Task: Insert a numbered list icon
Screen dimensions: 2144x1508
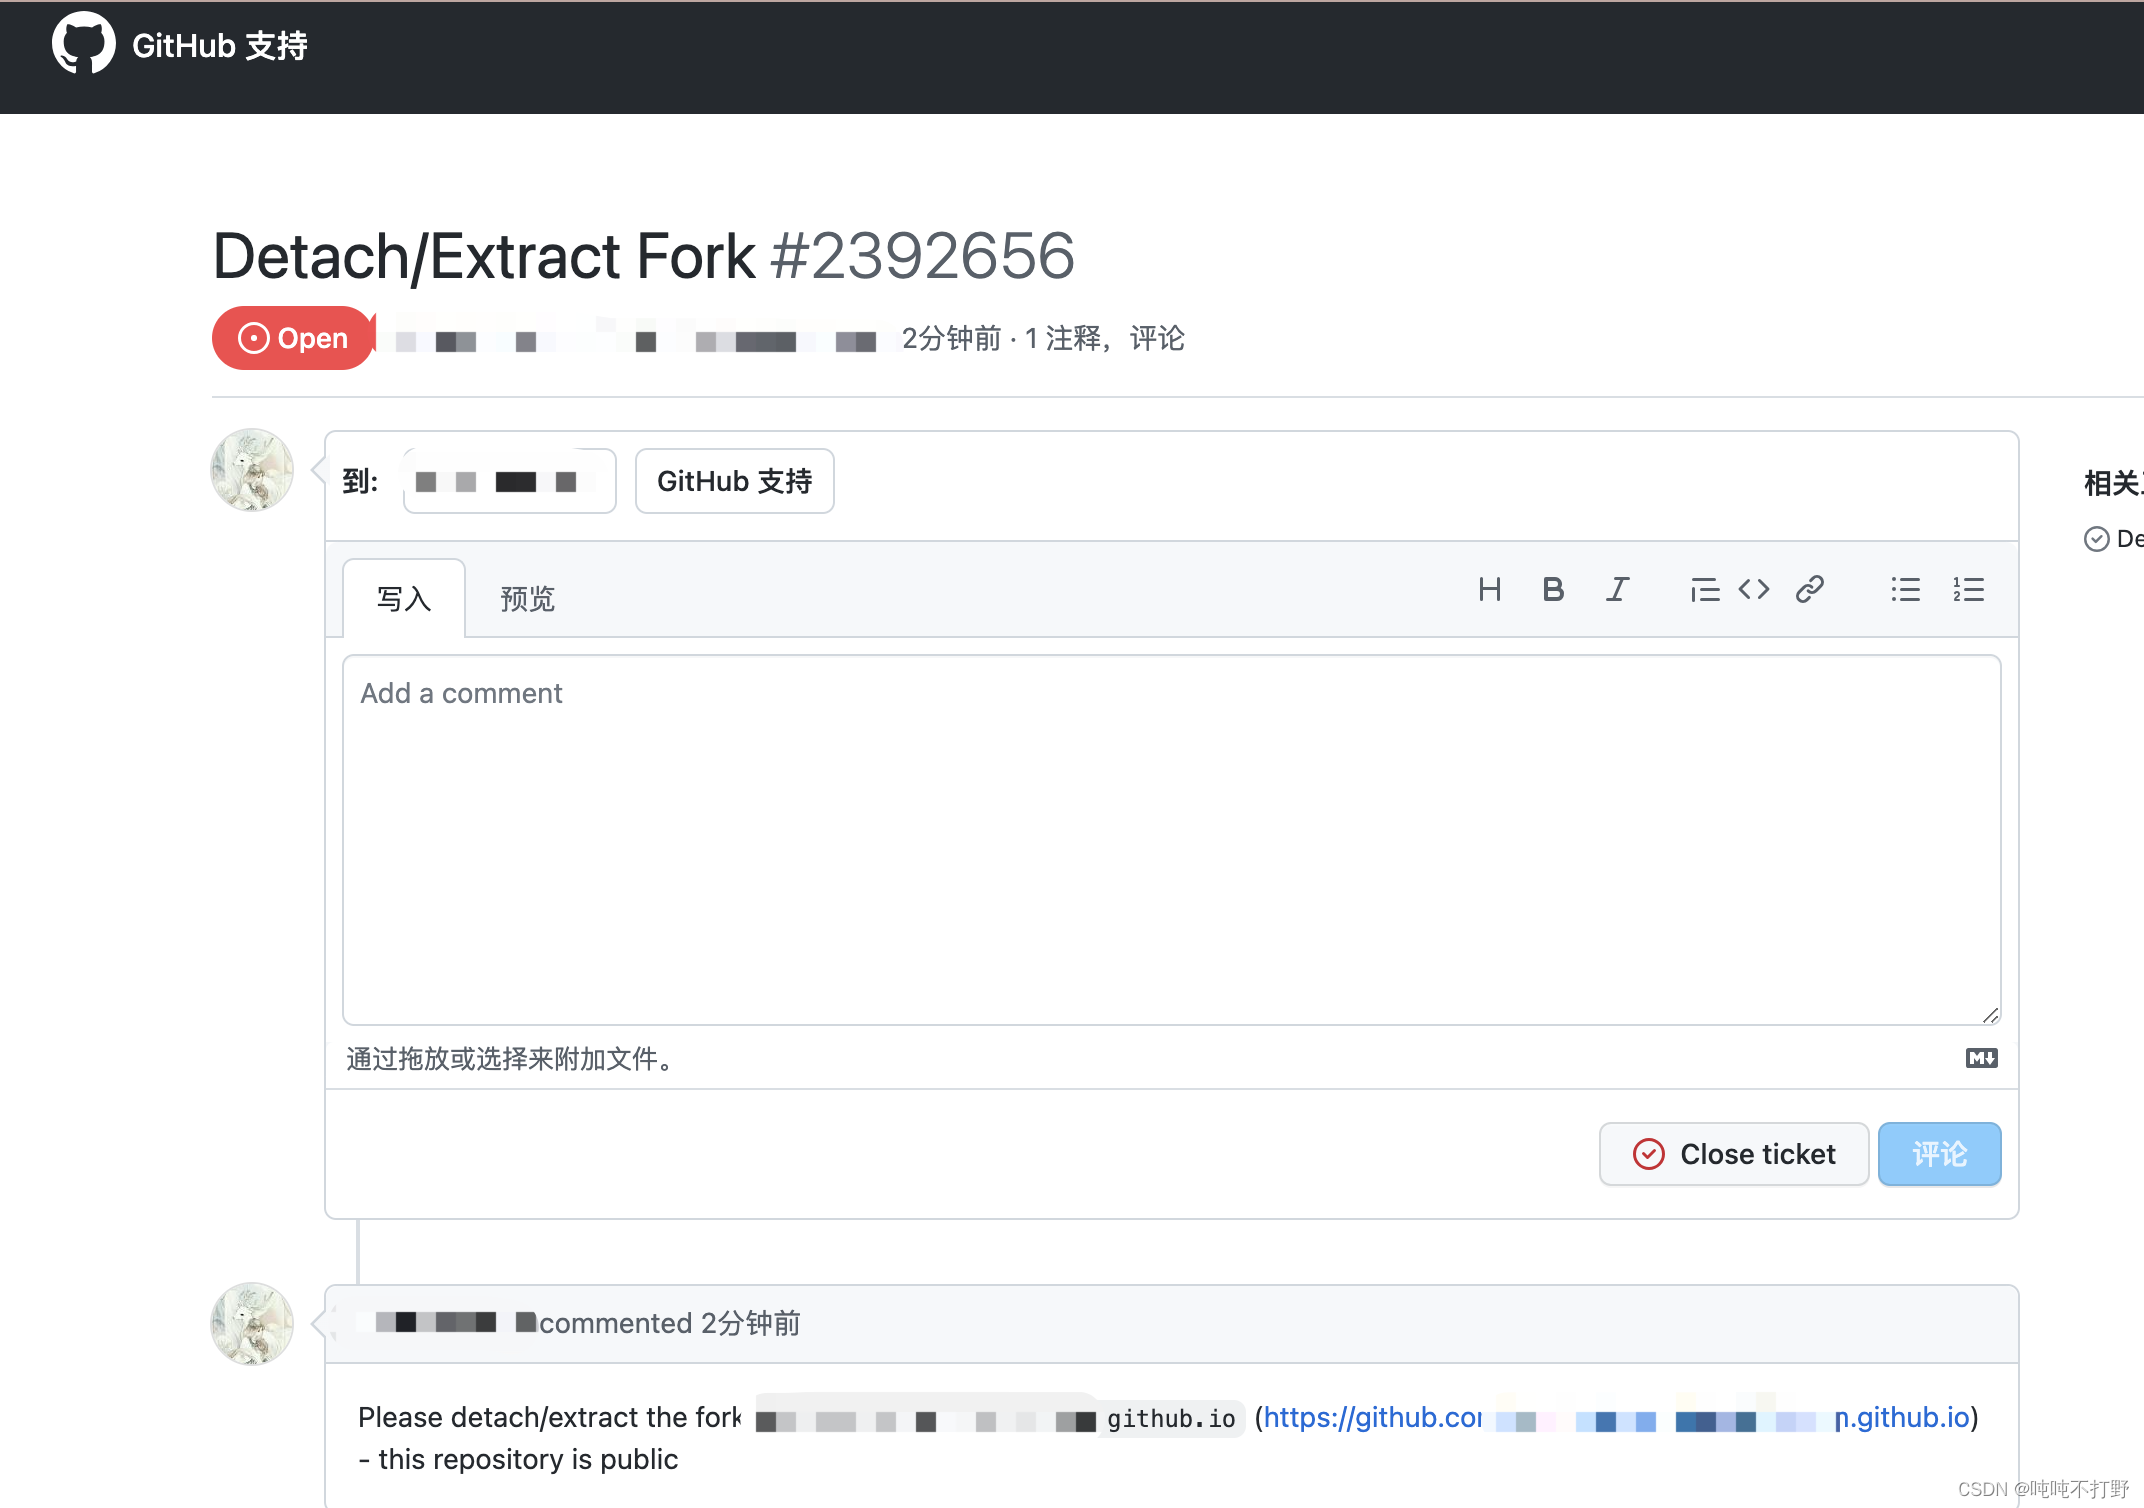Action: [1968, 590]
